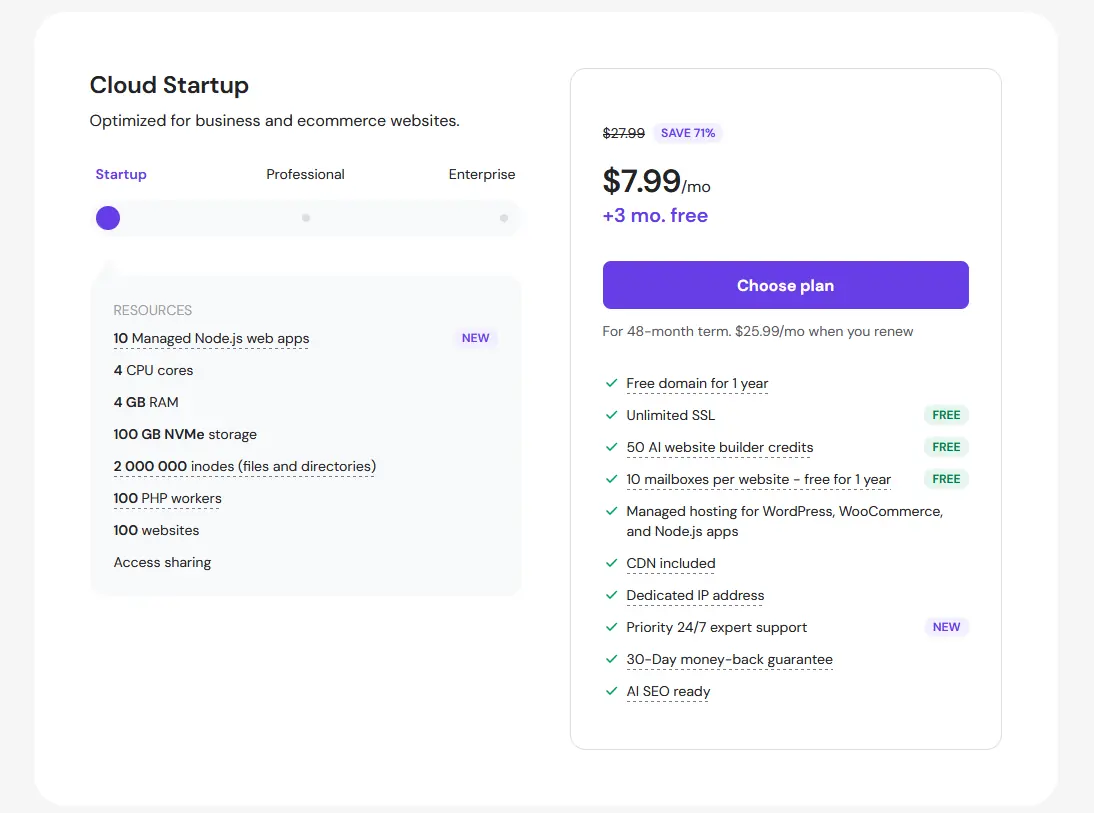Click Dedicated IP address underlined text
The image size is (1094, 813).
coord(695,595)
